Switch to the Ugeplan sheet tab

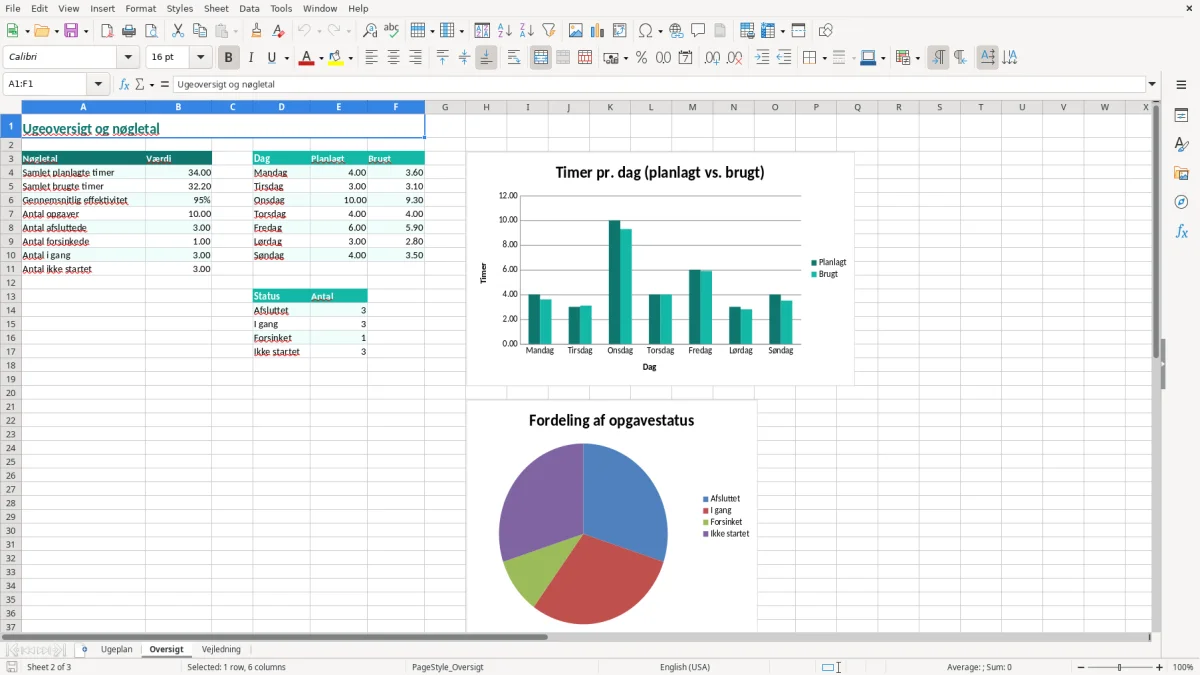click(x=116, y=649)
